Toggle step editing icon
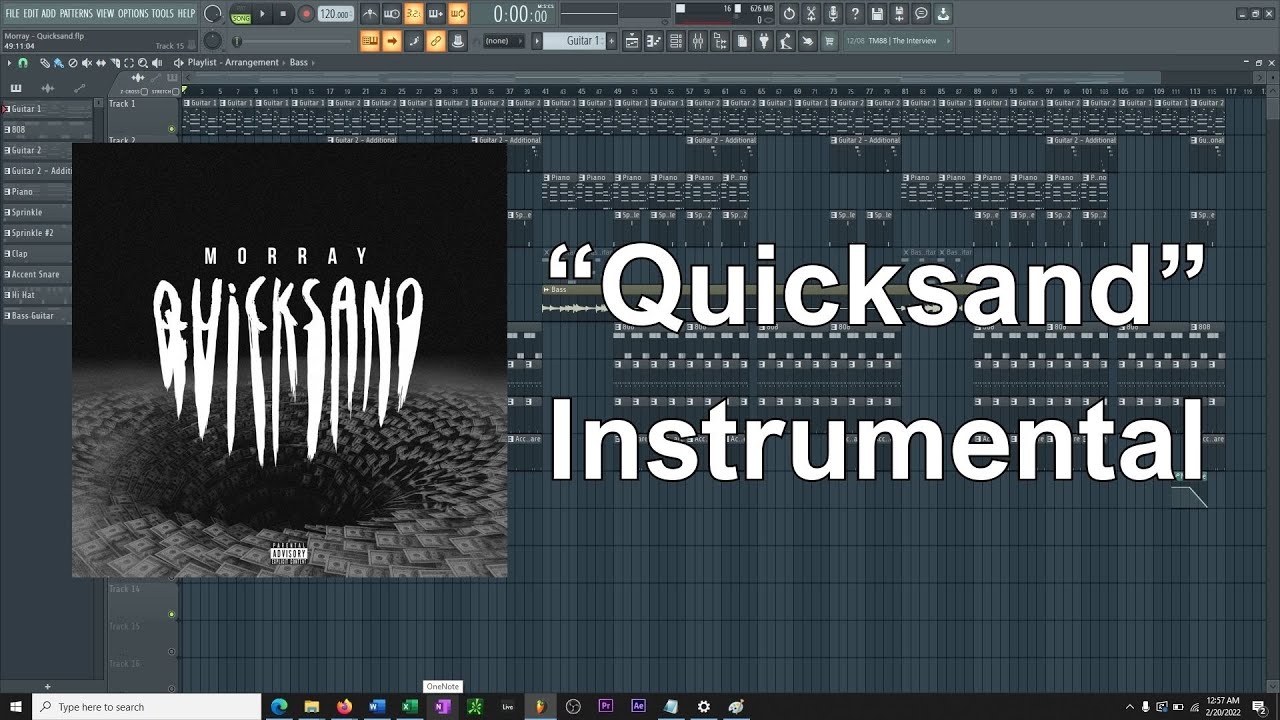The width and height of the screenshot is (1280, 720). tap(413, 41)
